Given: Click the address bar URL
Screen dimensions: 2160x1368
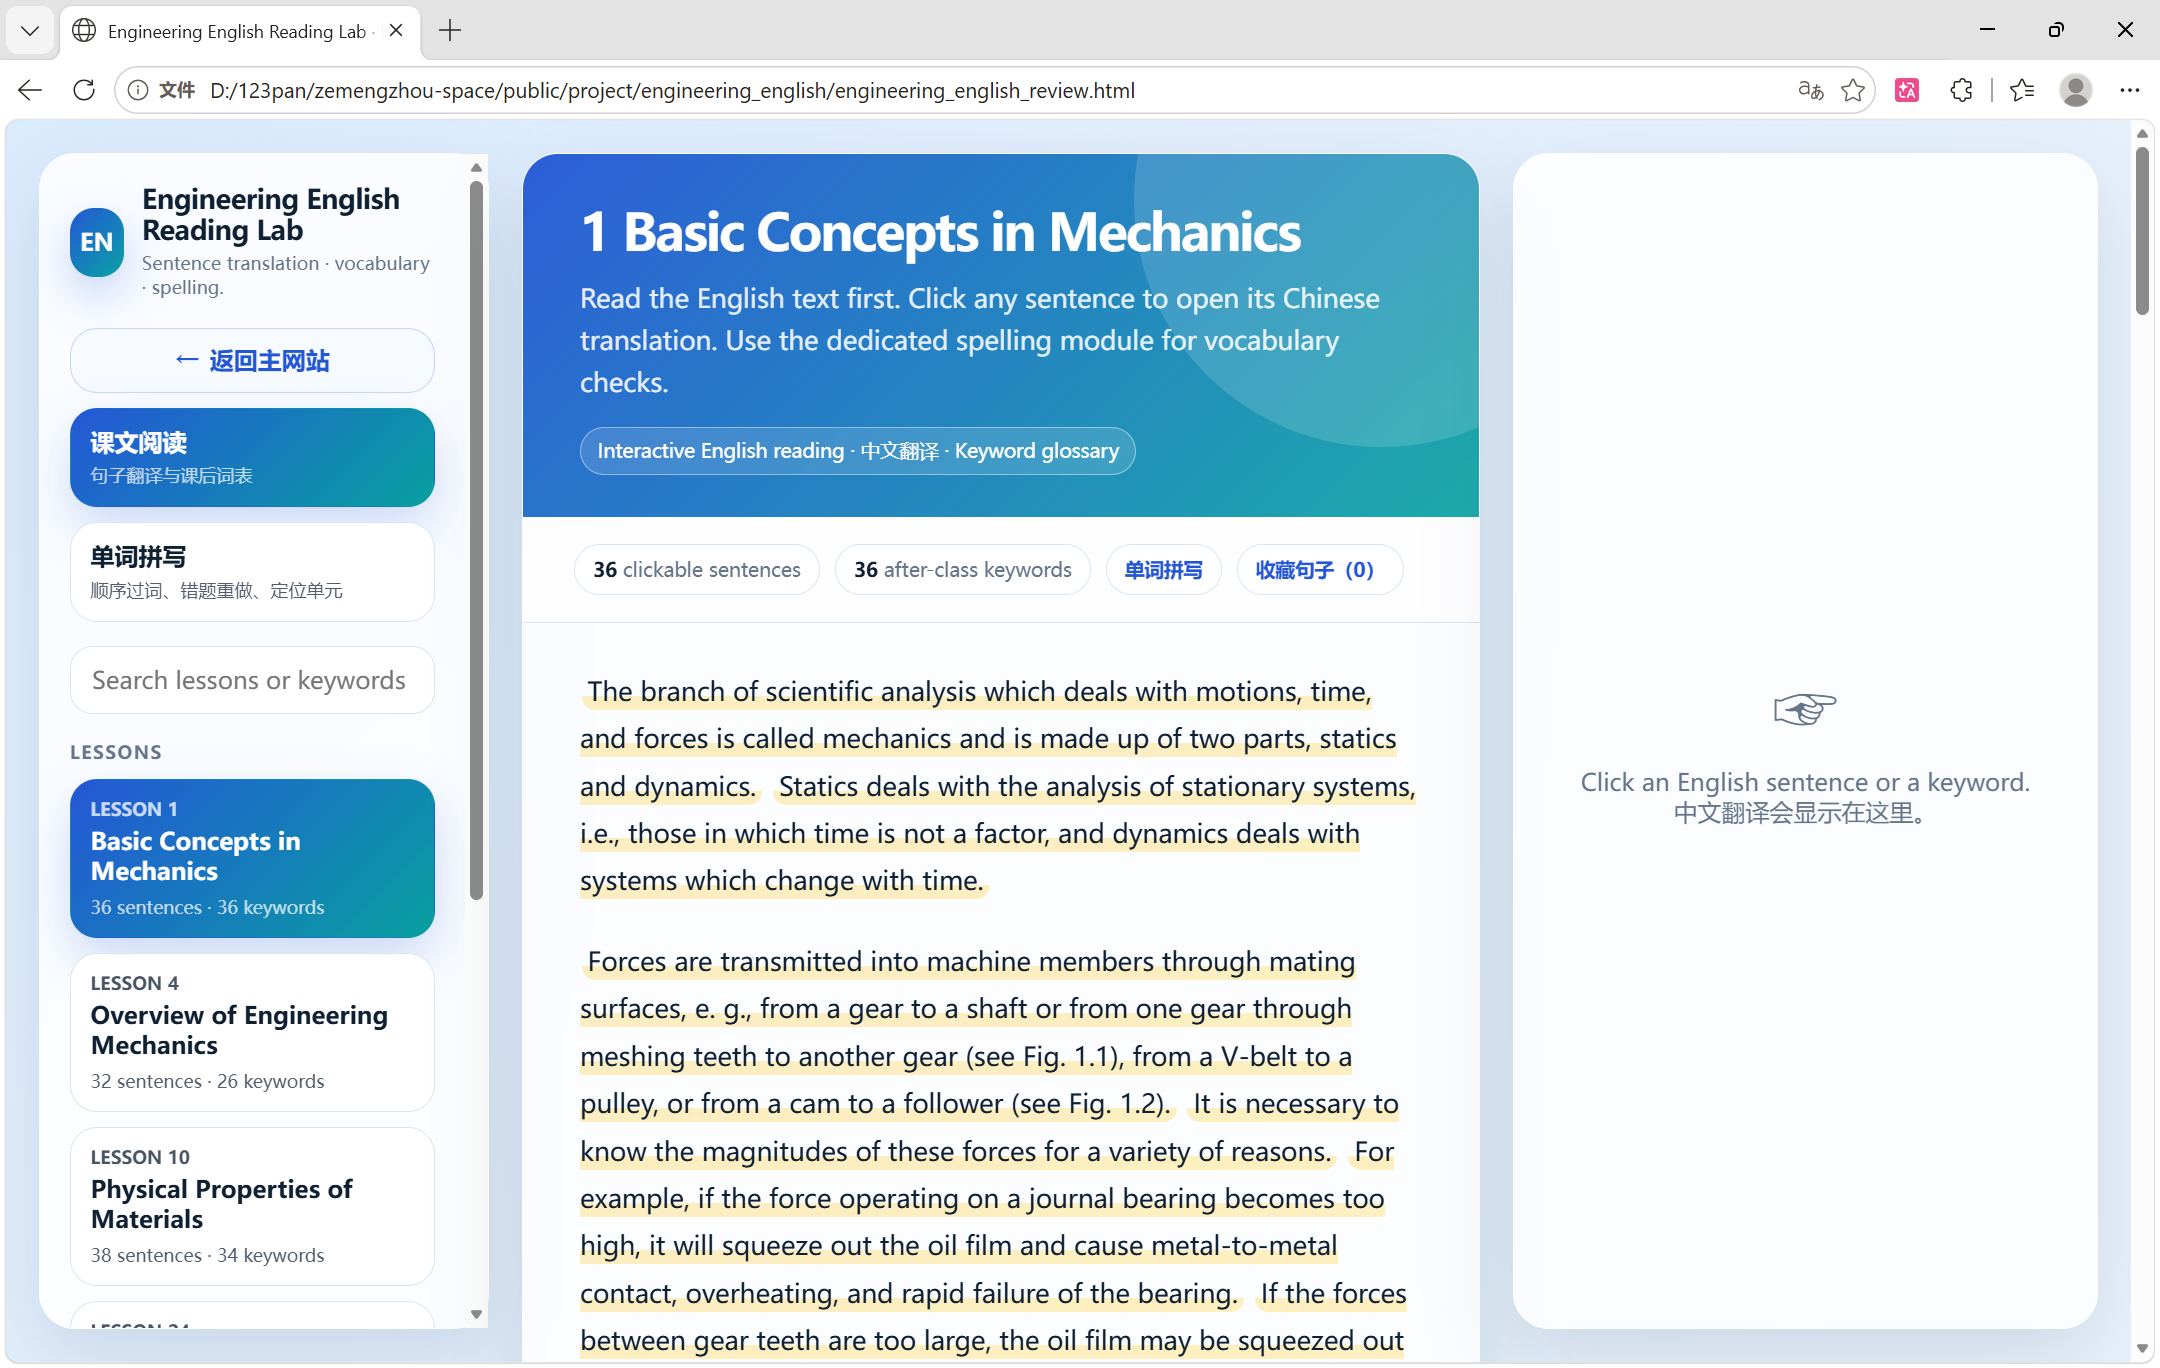Looking at the screenshot, I should [672, 91].
